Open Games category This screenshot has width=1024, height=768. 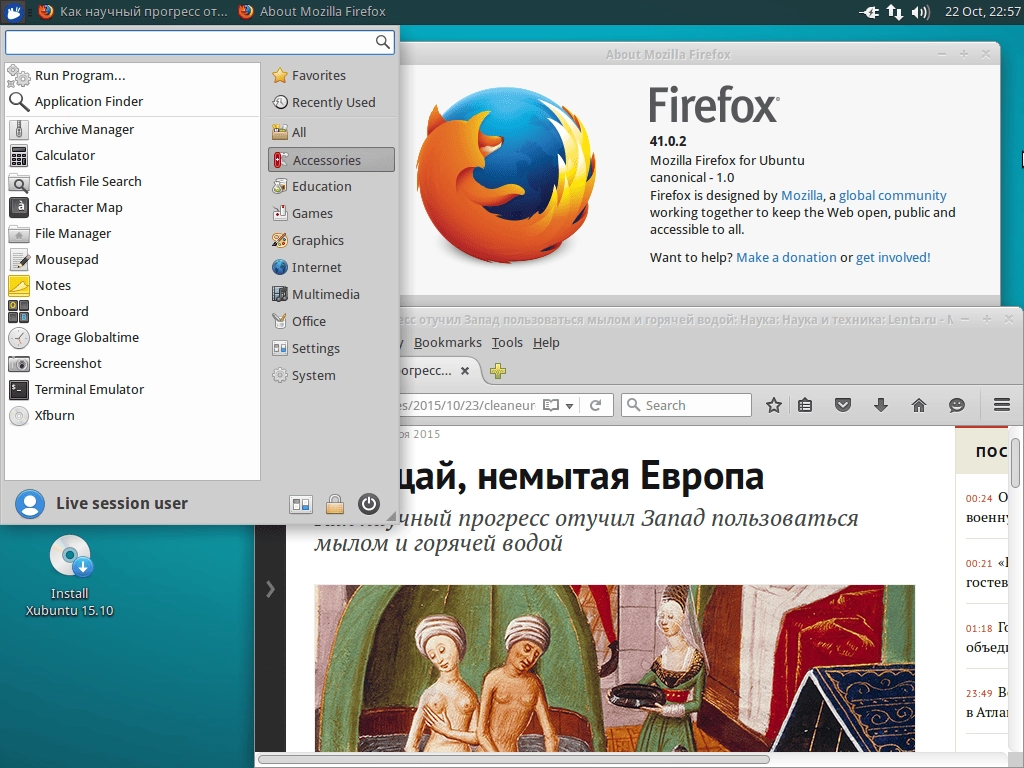tap(332, 214)
